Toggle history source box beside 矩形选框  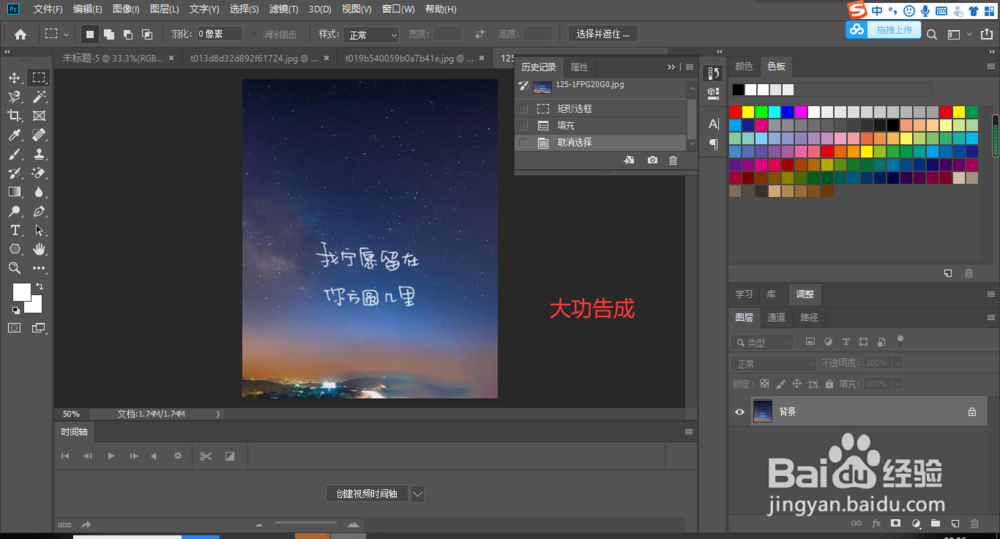click(x=523, y=109)
